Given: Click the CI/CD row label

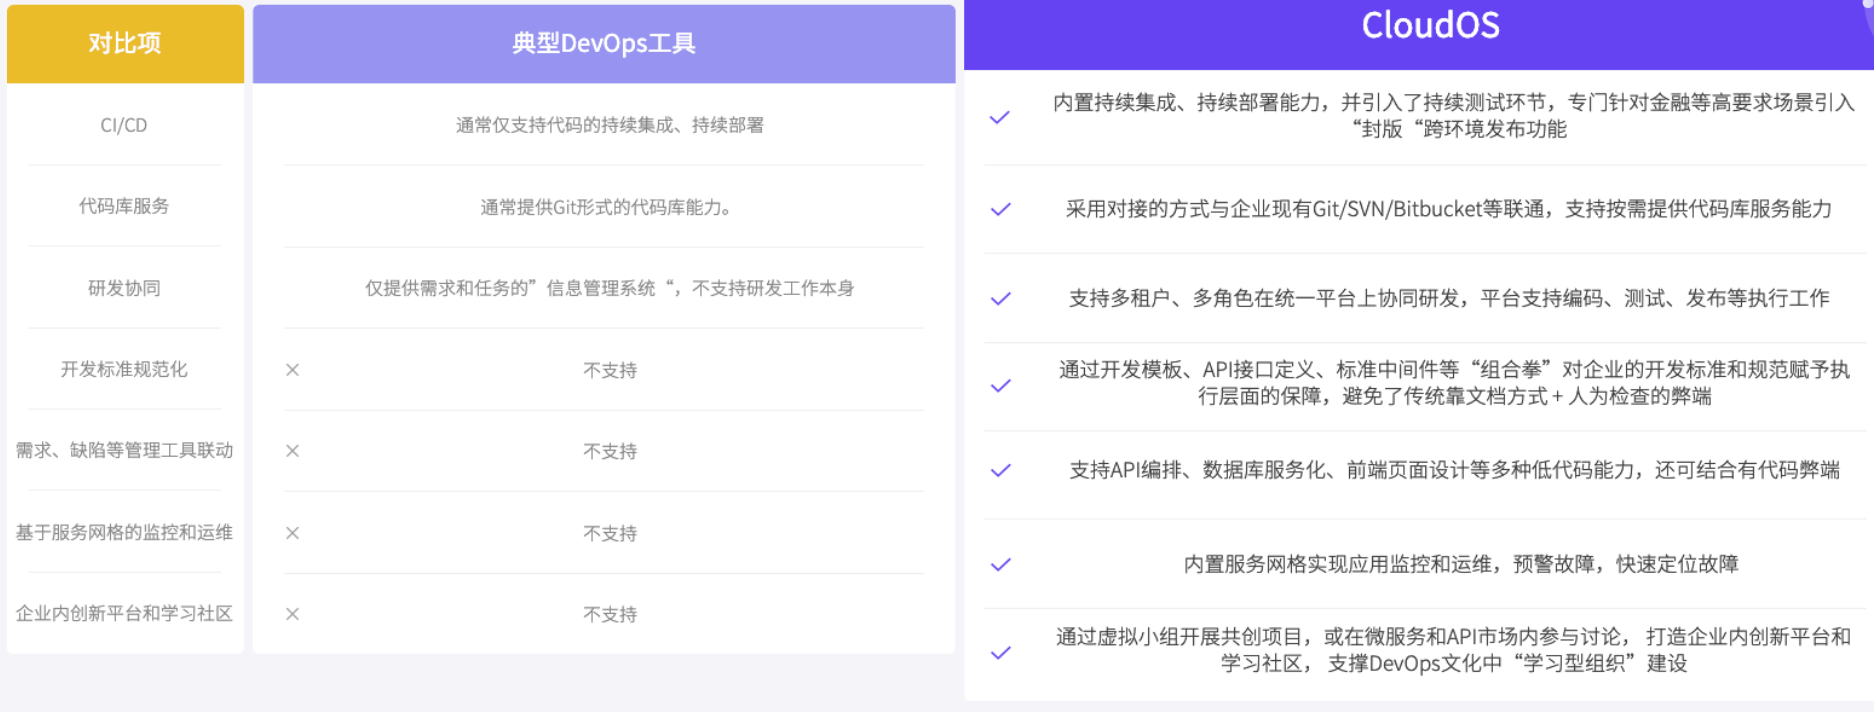Looking at the screenshot, I should point(124,125).
